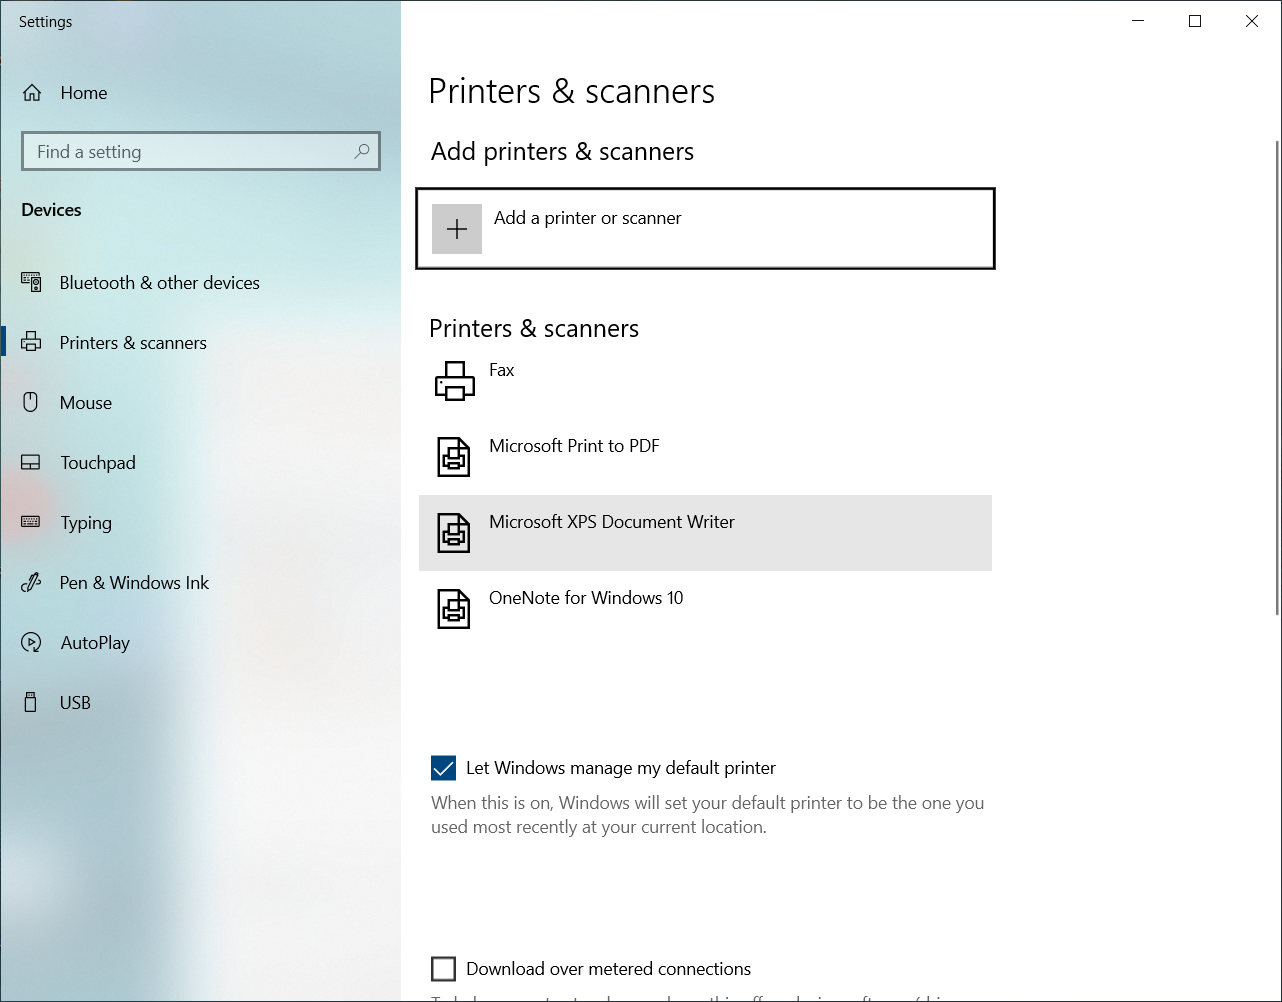Click the AutoPlay icon in sidebar
1282x1002 pixels.
(x=31, y=642)
